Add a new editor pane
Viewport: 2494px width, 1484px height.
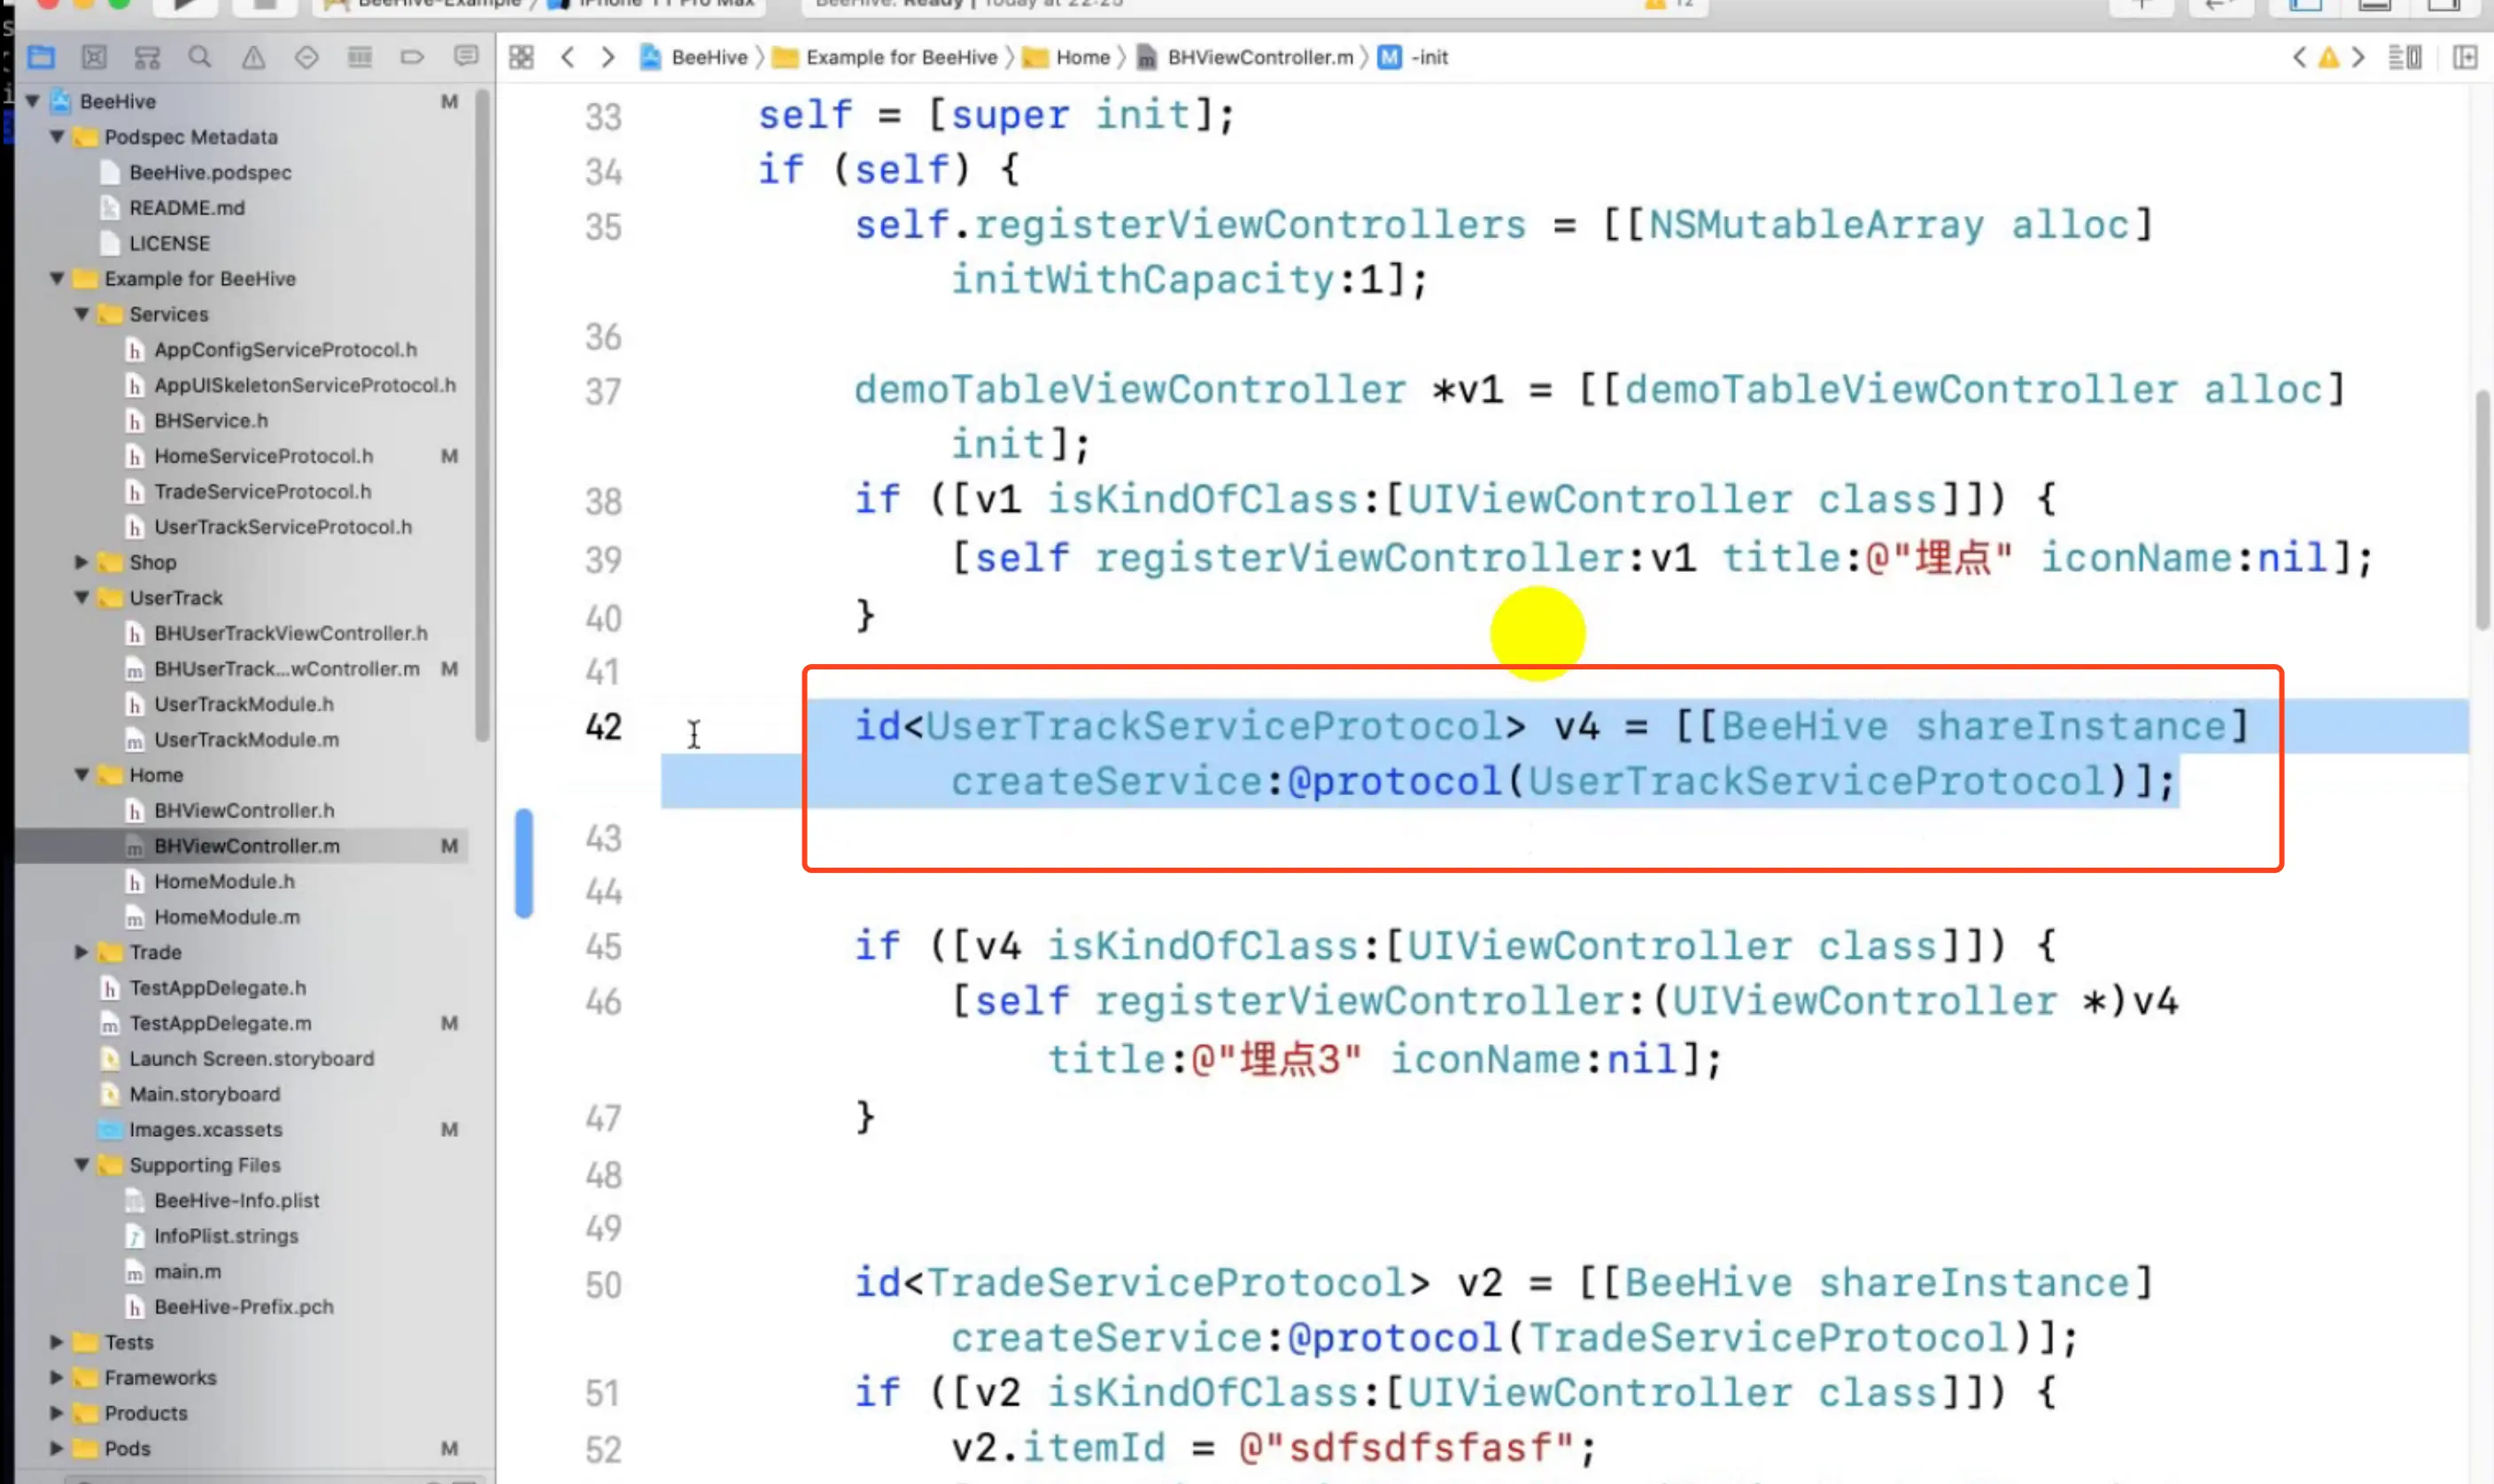coord(2464,57)
